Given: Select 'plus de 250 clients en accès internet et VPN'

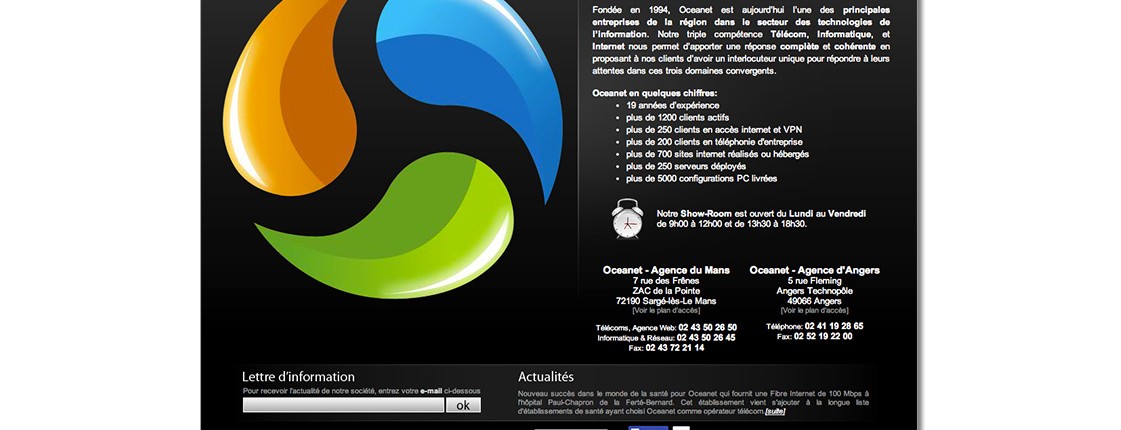Looking at the screenshot, I should [x=714, y=130].
